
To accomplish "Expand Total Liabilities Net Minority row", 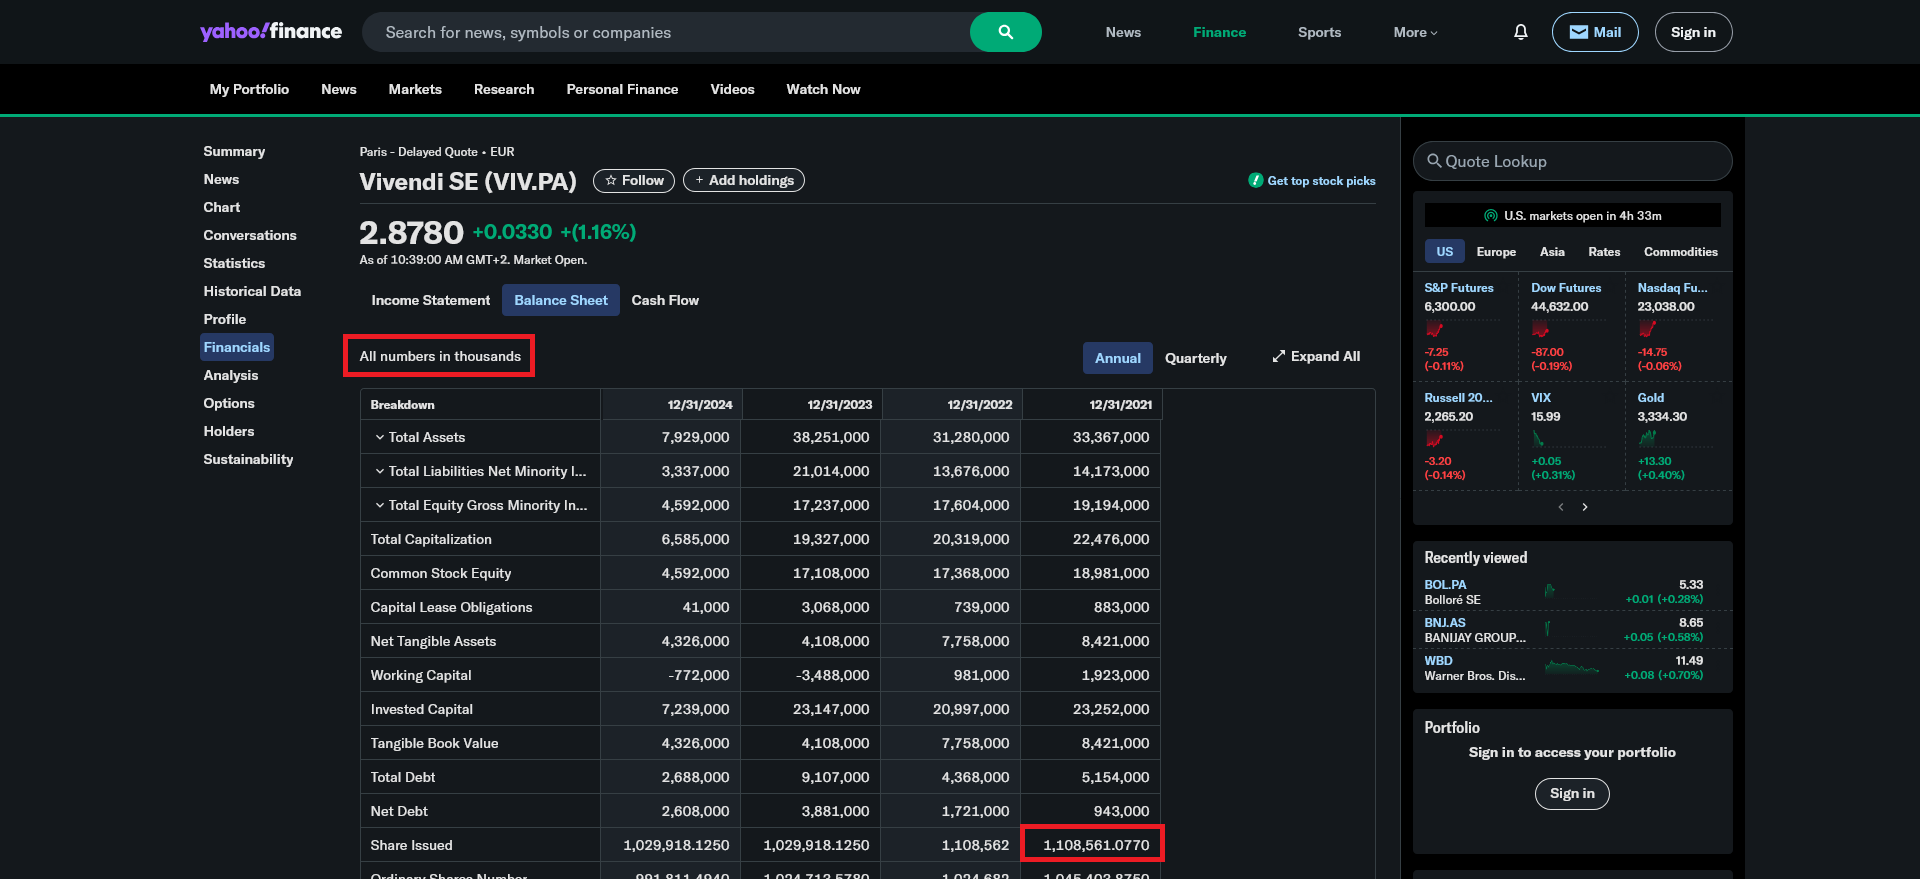I will point(380,471).
